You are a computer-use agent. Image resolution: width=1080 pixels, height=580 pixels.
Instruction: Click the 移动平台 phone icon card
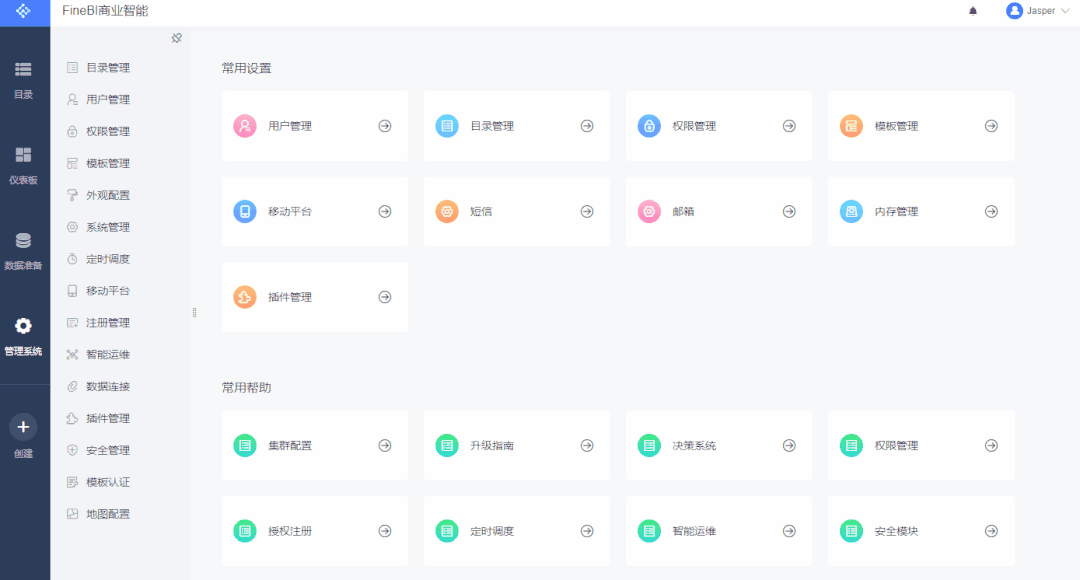[x=314, y=211]
